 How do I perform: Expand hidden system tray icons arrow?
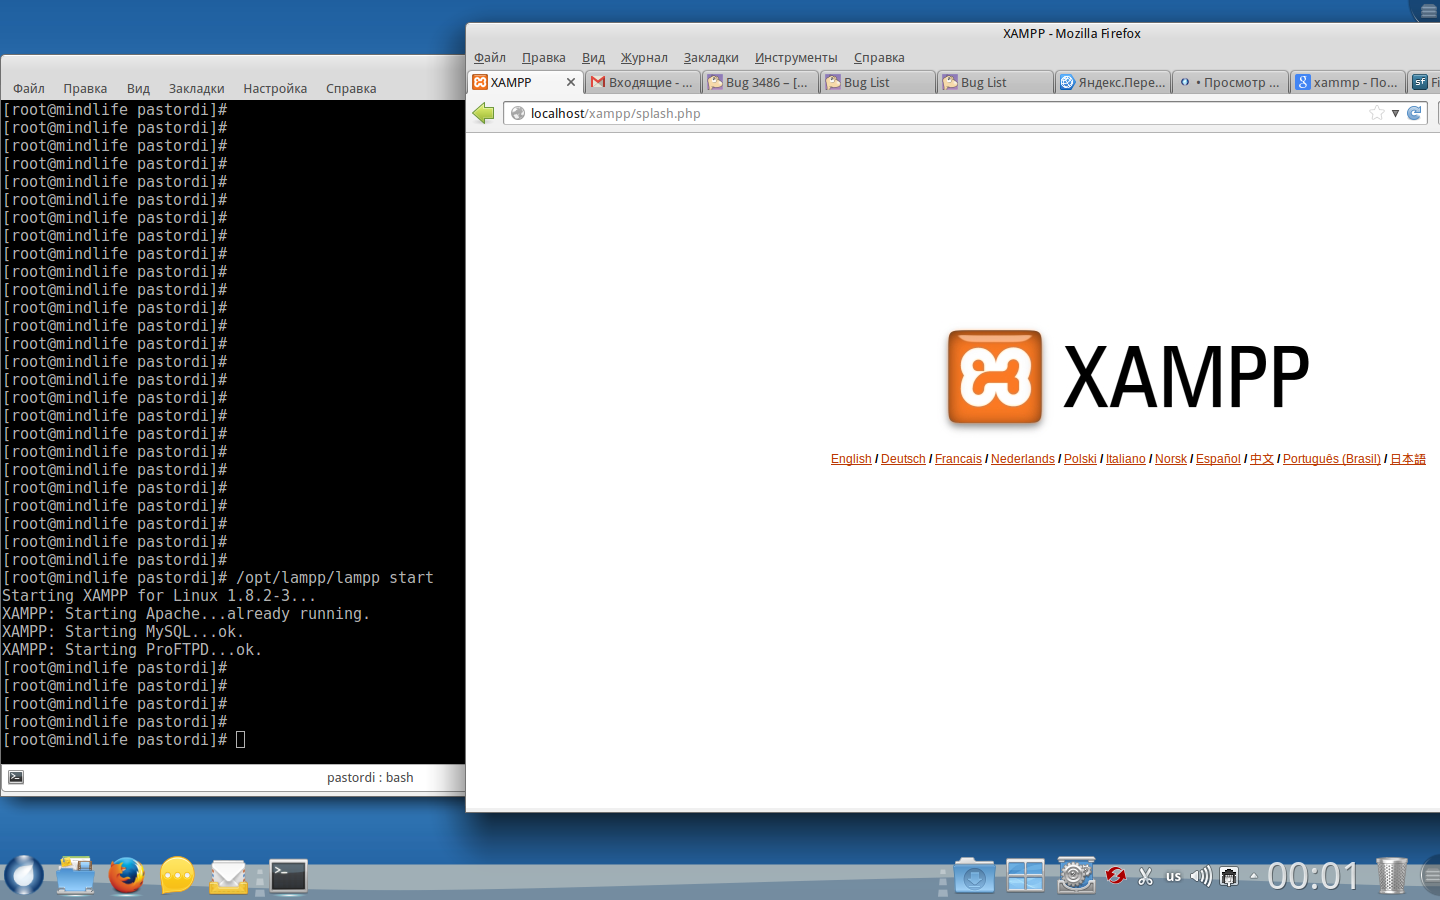click(1254, 876)
